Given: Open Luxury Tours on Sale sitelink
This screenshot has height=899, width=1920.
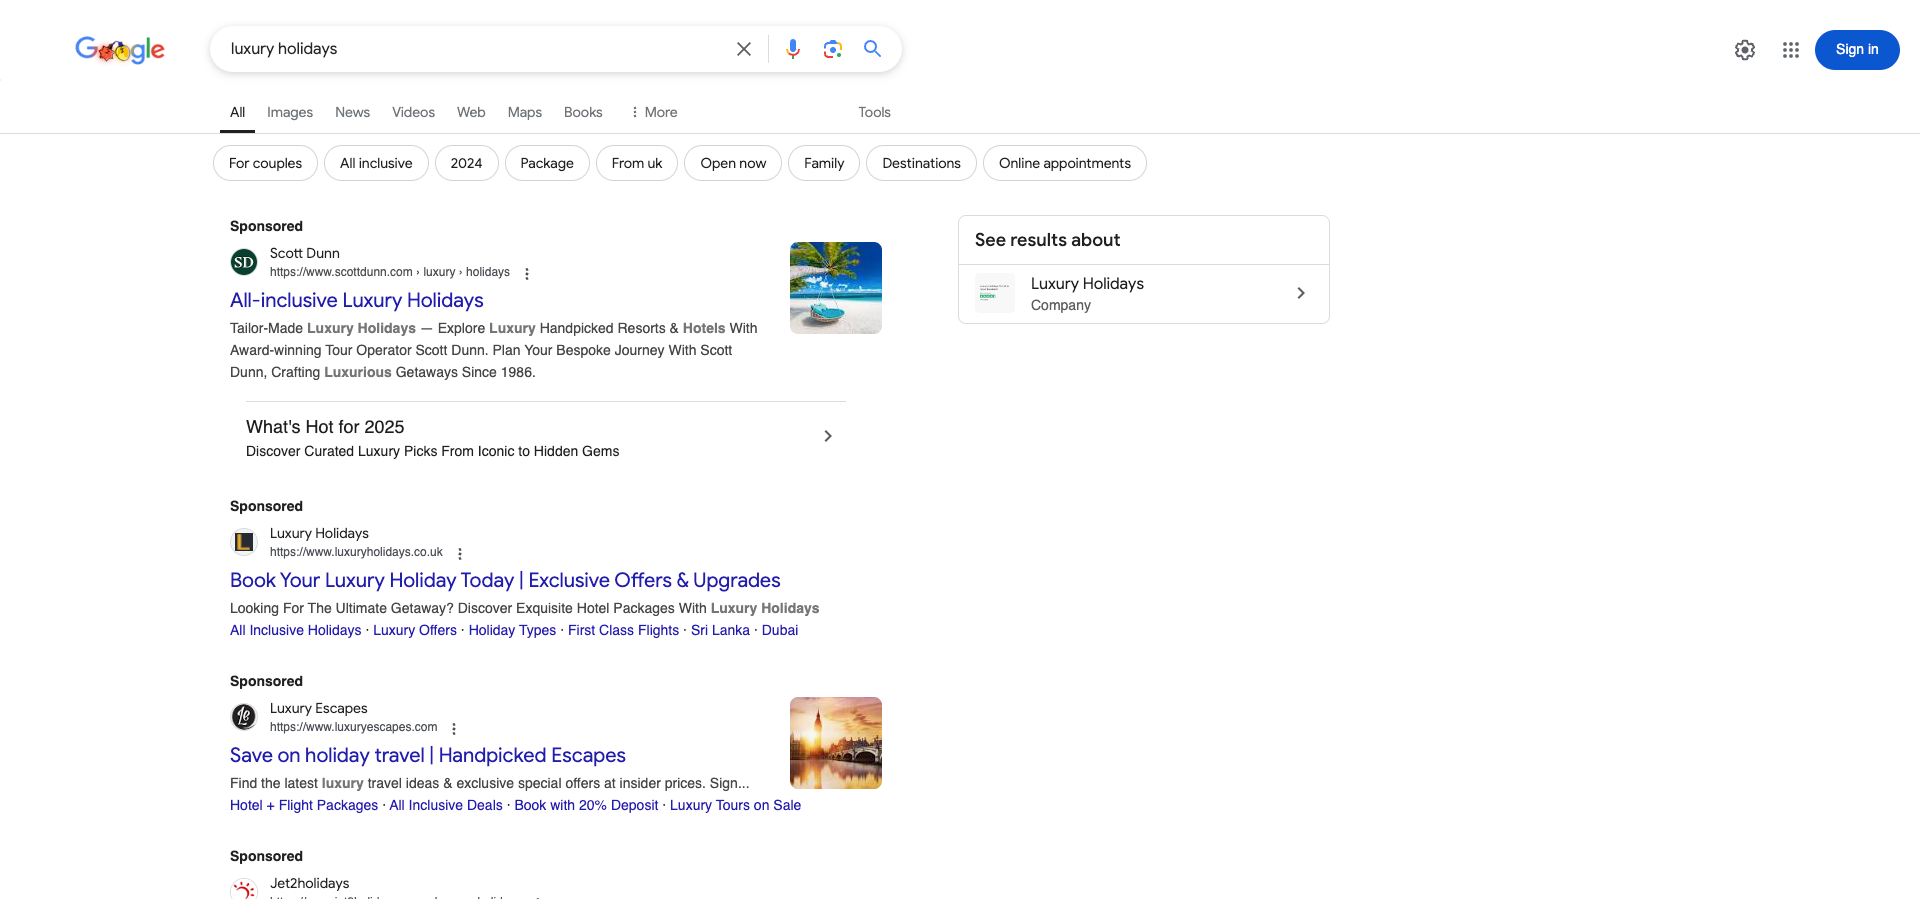Looking at the screenshot, I should [735, 805].
